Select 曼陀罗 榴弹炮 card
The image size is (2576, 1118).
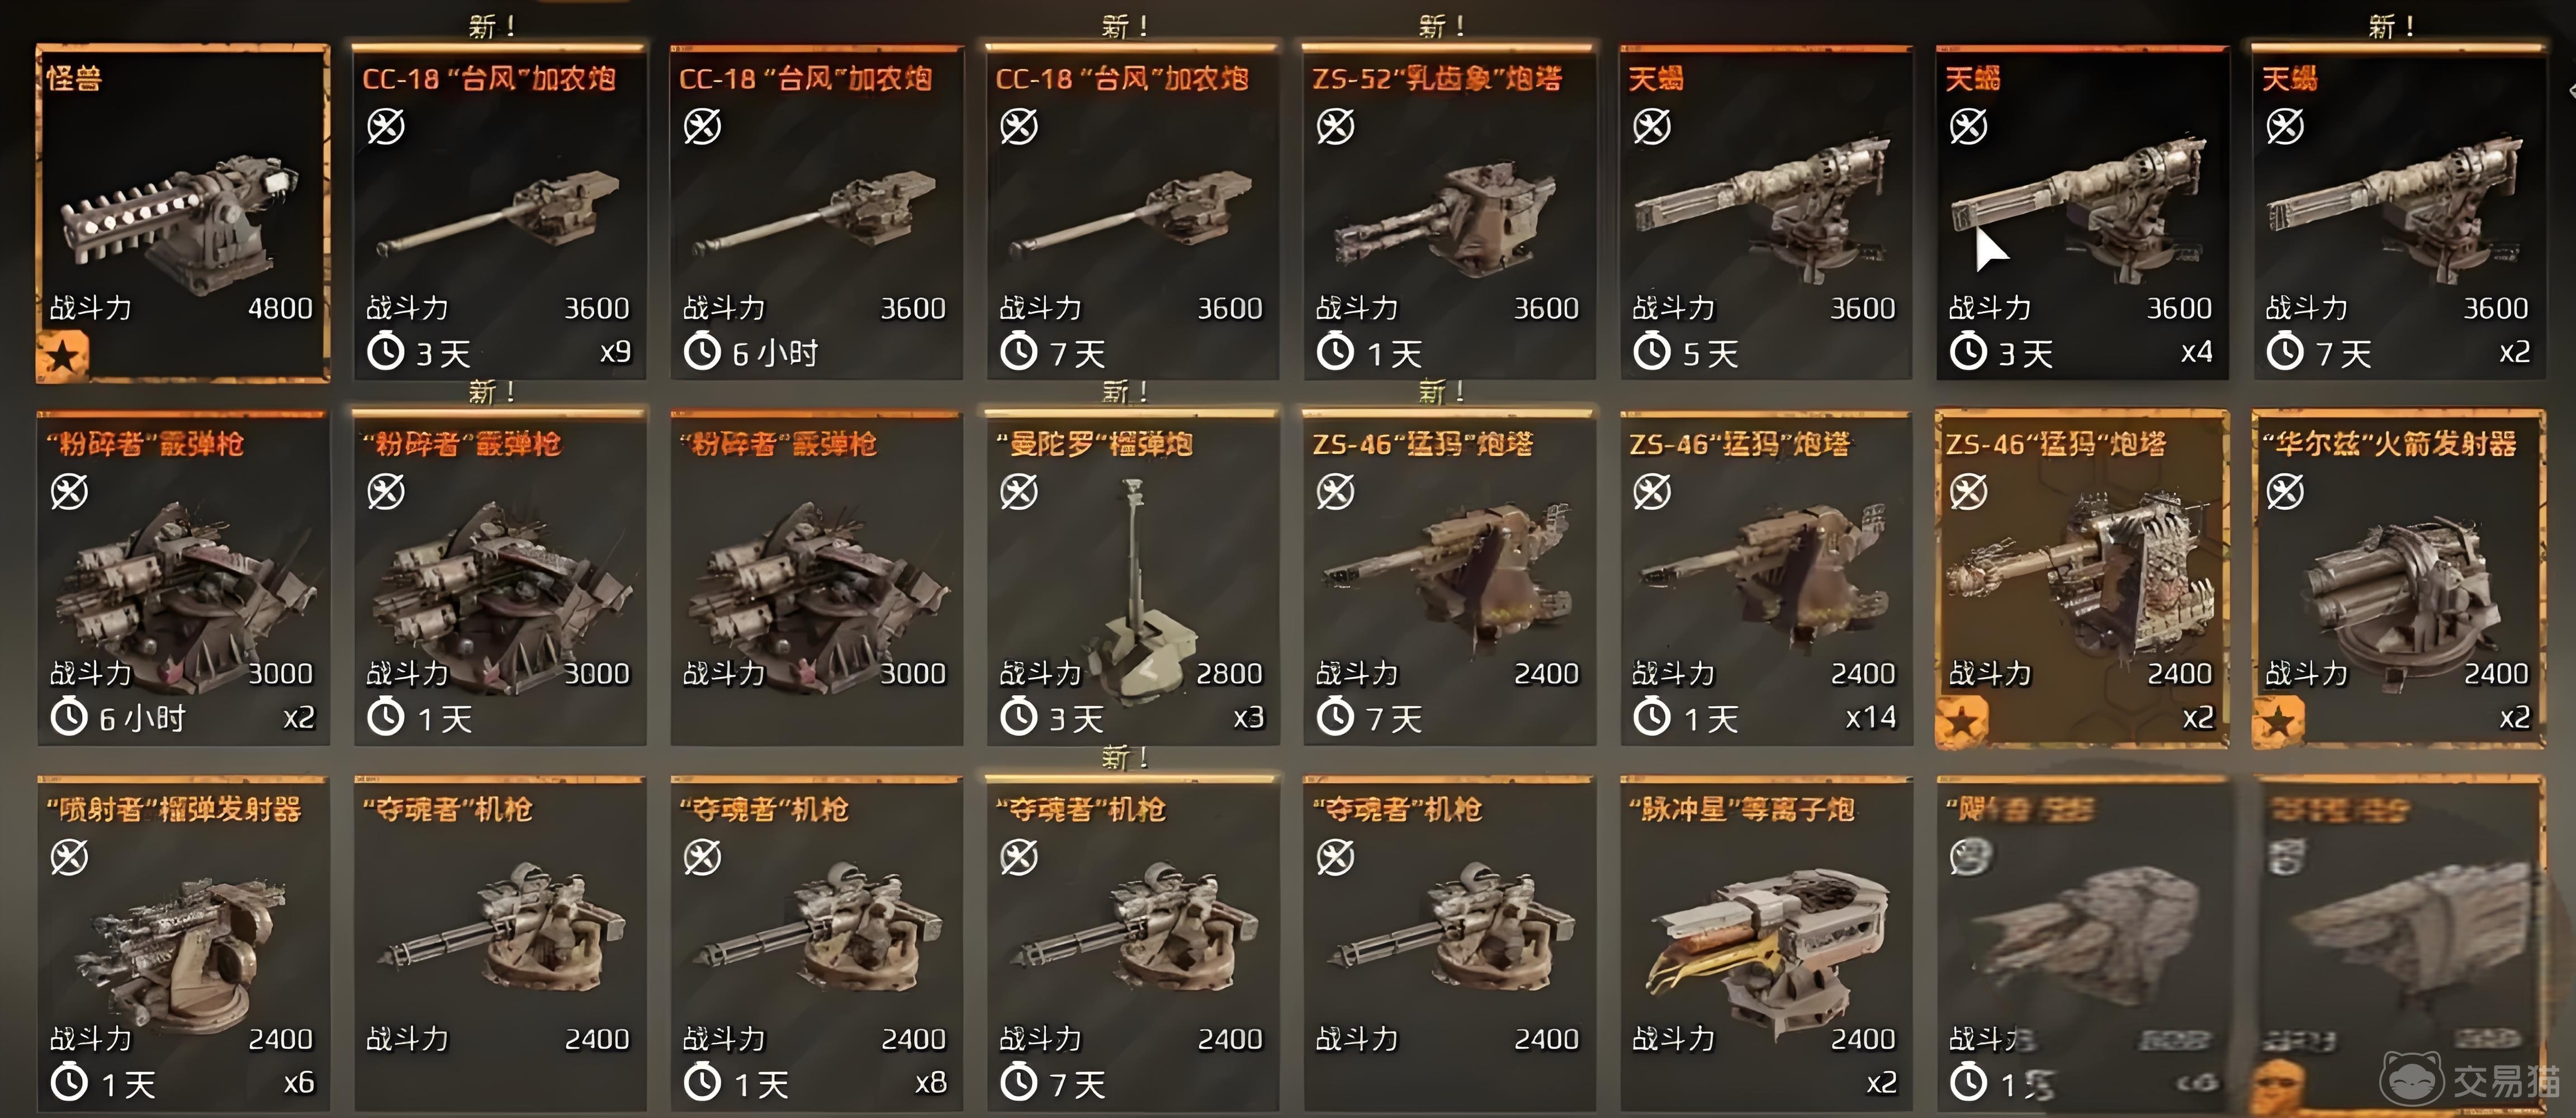coord(1132,578)
